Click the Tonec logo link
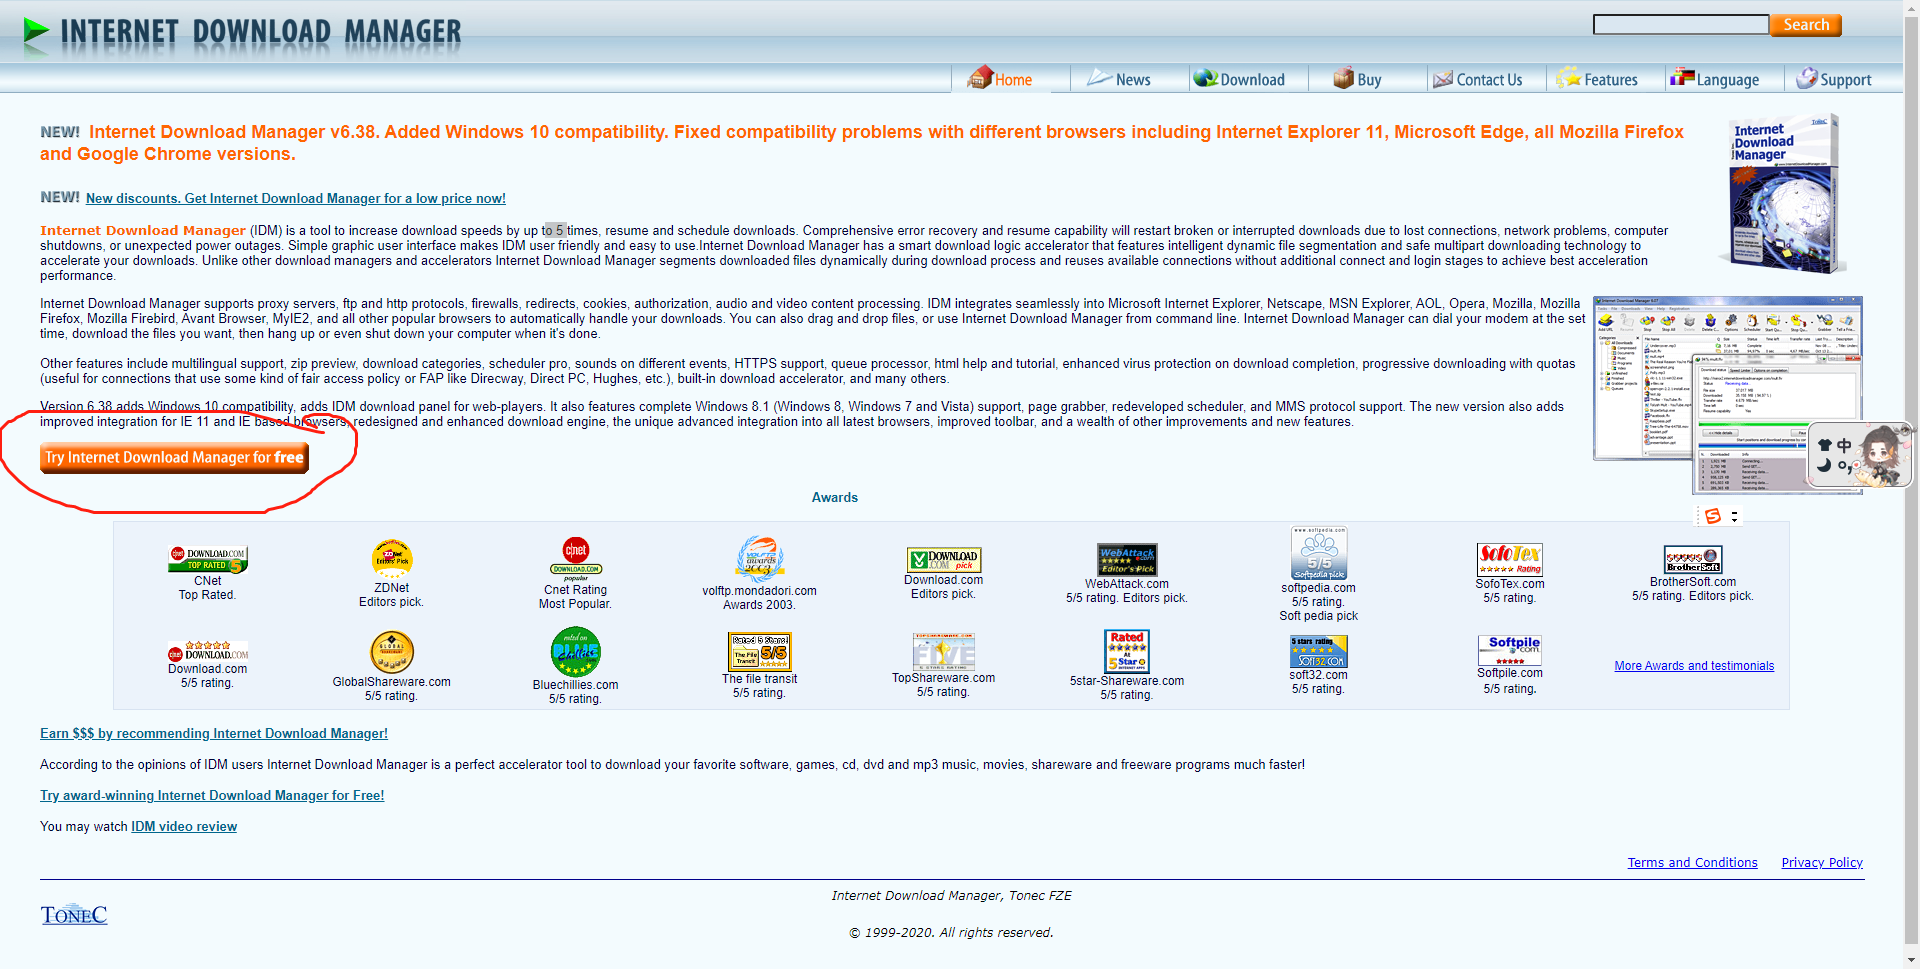Screen dimensions: 1920x969 click(74, 915)
